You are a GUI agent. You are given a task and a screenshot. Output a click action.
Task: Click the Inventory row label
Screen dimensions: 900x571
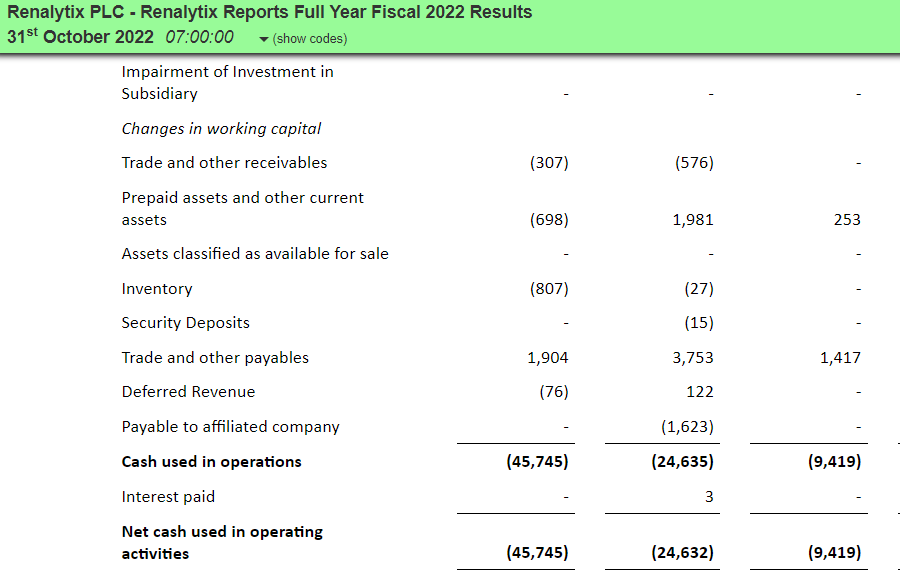point(157,289)
